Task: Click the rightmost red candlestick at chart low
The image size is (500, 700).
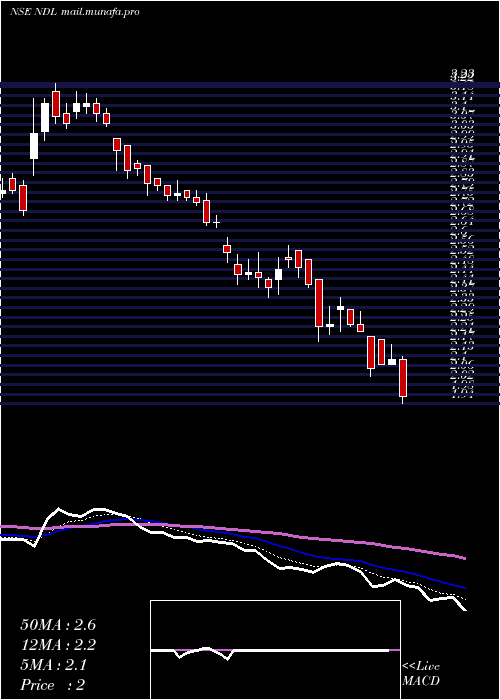Action: tap(403, 378)
